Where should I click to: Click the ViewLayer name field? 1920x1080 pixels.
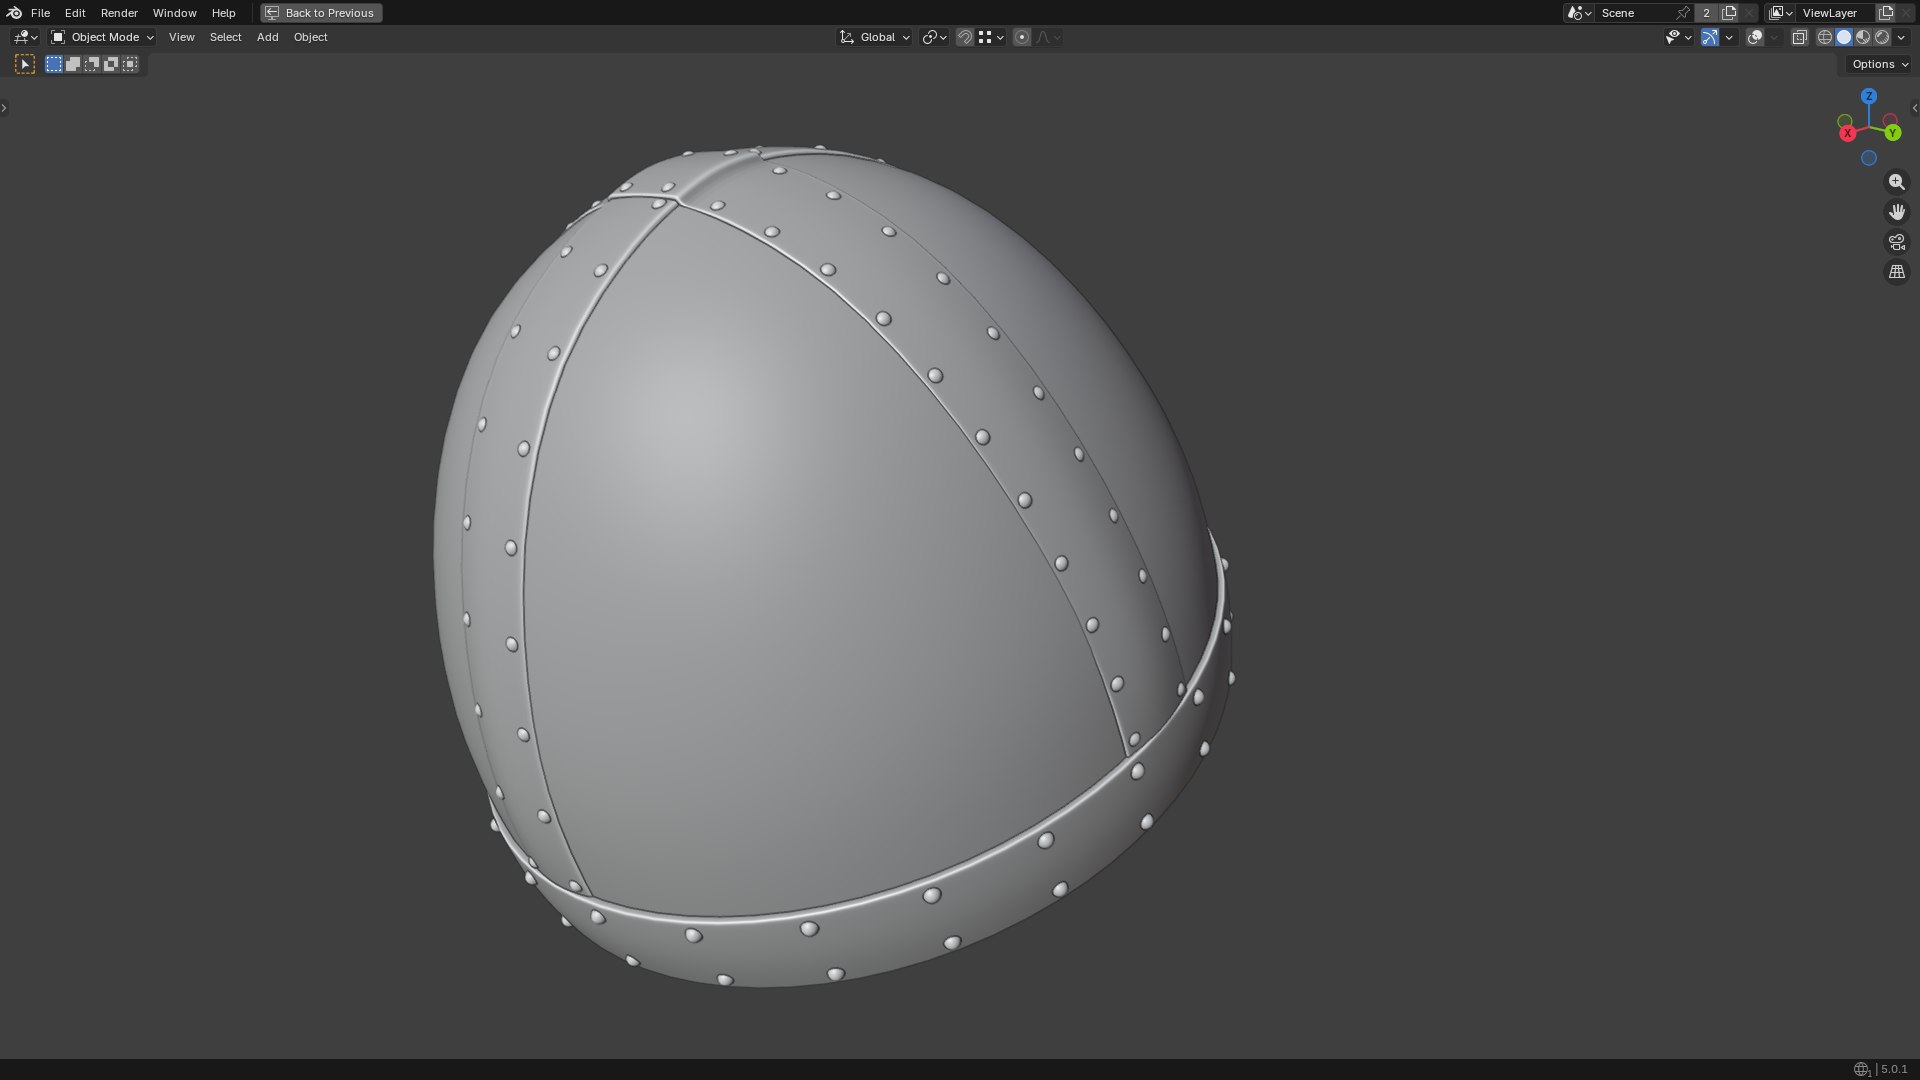(1835, 13)
